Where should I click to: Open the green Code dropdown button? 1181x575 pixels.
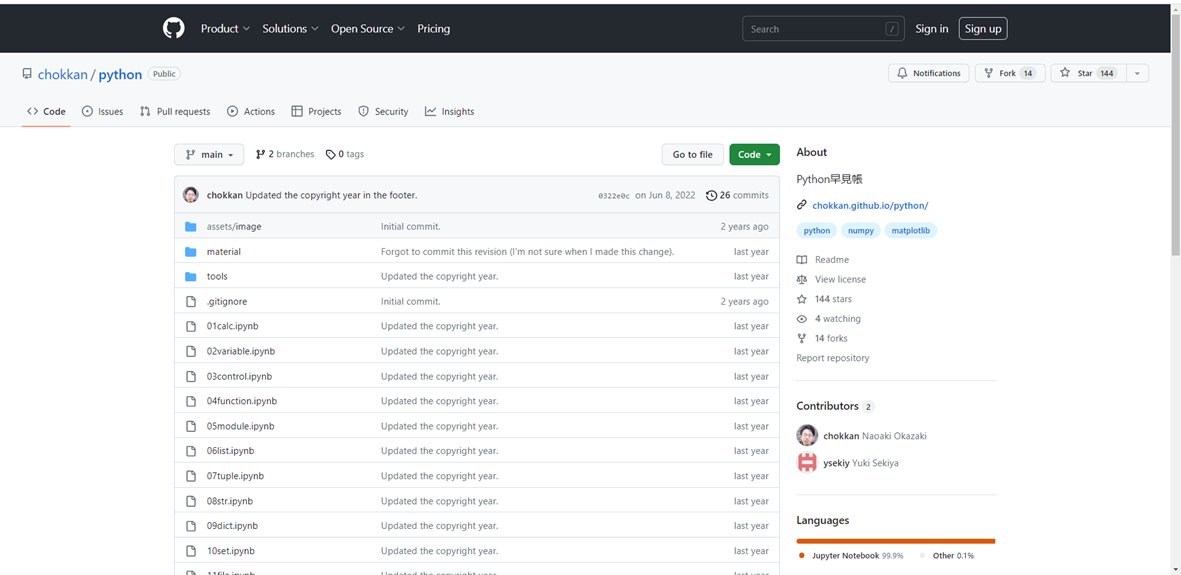(x=754, y=154)
